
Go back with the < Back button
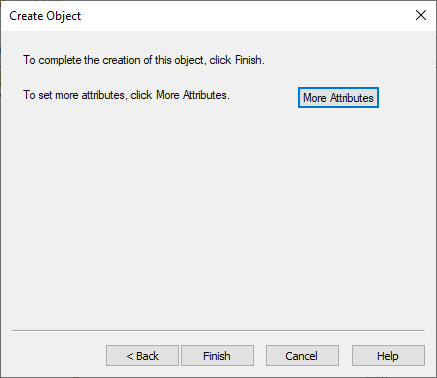pos(142,356)
